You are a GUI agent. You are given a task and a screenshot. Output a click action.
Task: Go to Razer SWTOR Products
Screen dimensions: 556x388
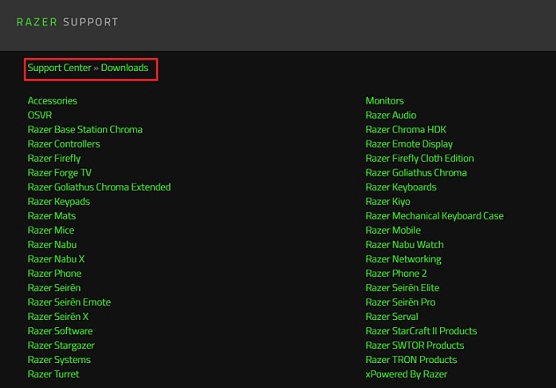(415, 345)
